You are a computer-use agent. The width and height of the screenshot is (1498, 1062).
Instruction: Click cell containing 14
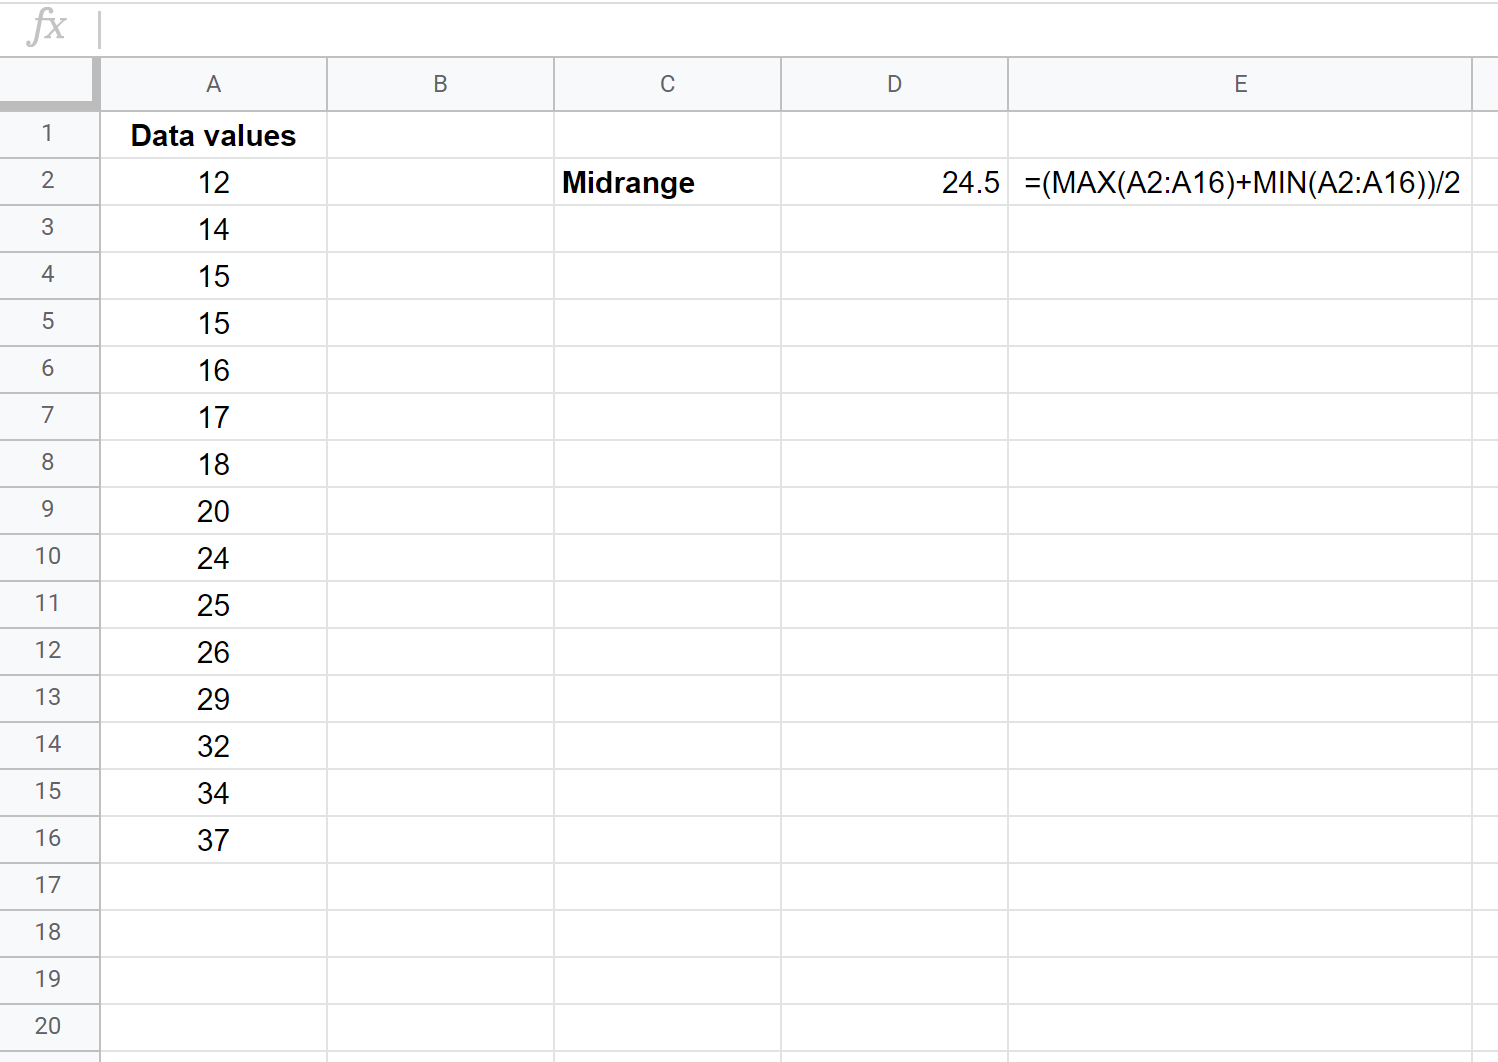click(x=214, y=229)
